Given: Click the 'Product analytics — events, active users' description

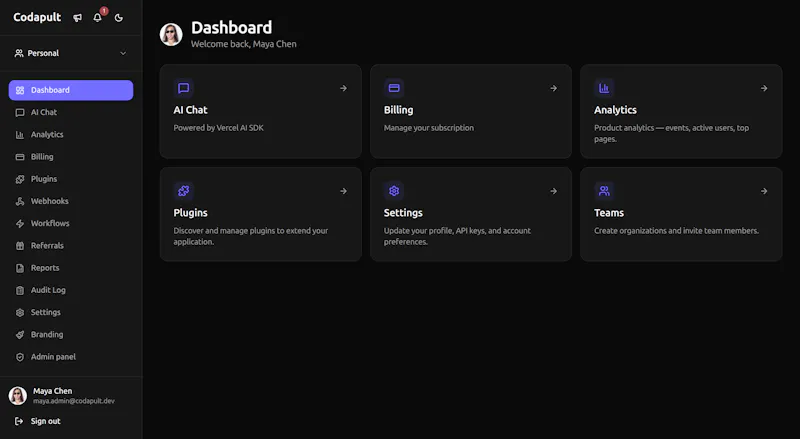Looking at the screenshot, I should coord(671,134).
